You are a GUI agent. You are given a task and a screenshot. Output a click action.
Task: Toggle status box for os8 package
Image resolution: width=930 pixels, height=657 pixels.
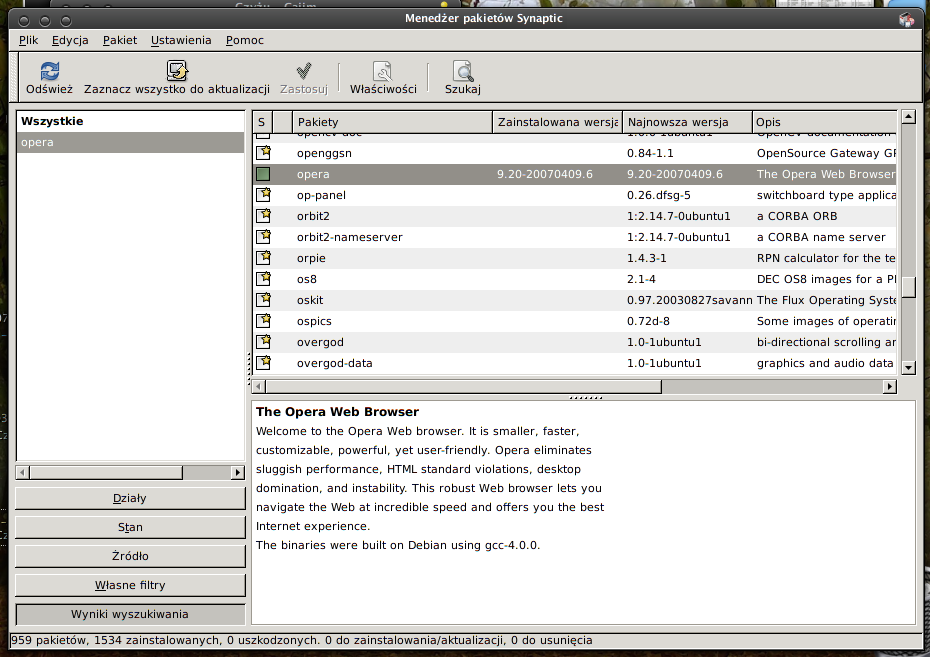pyautogui.click(x=263, y=279)
